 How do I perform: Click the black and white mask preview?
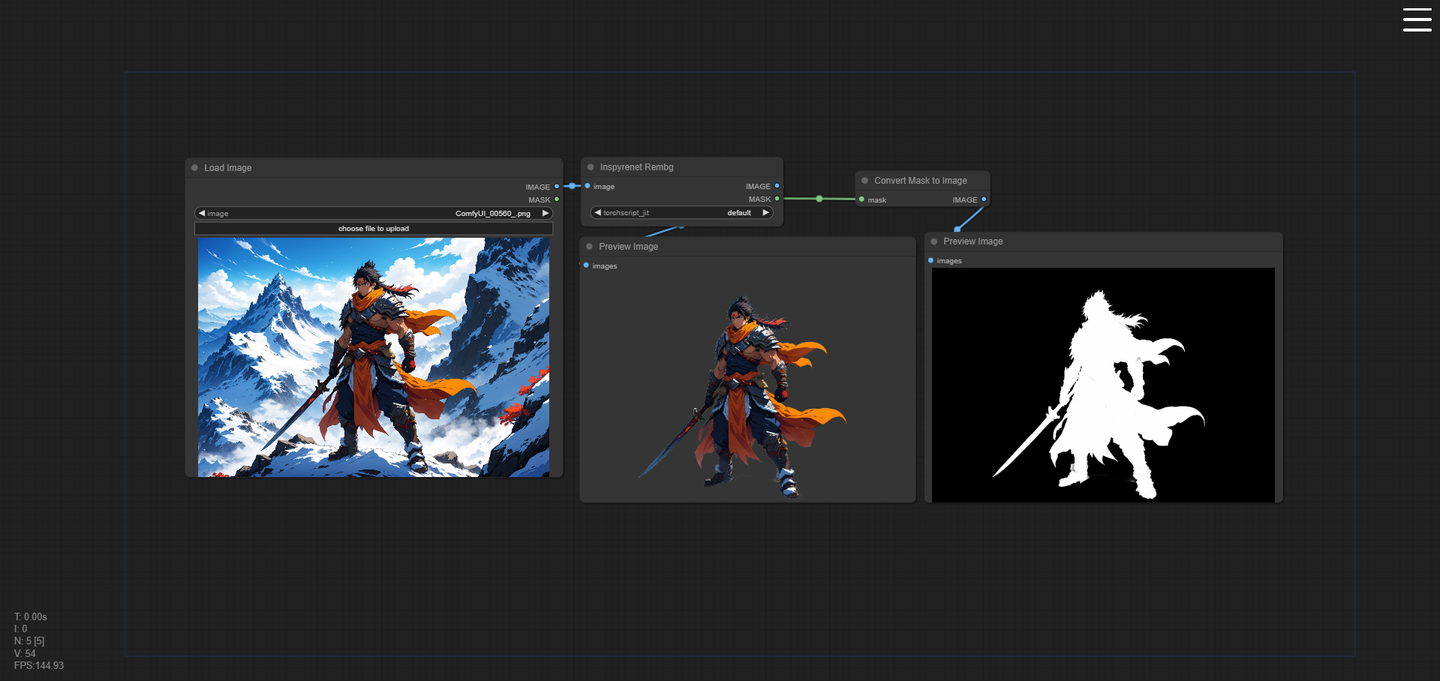click(x=1104, y=385)
